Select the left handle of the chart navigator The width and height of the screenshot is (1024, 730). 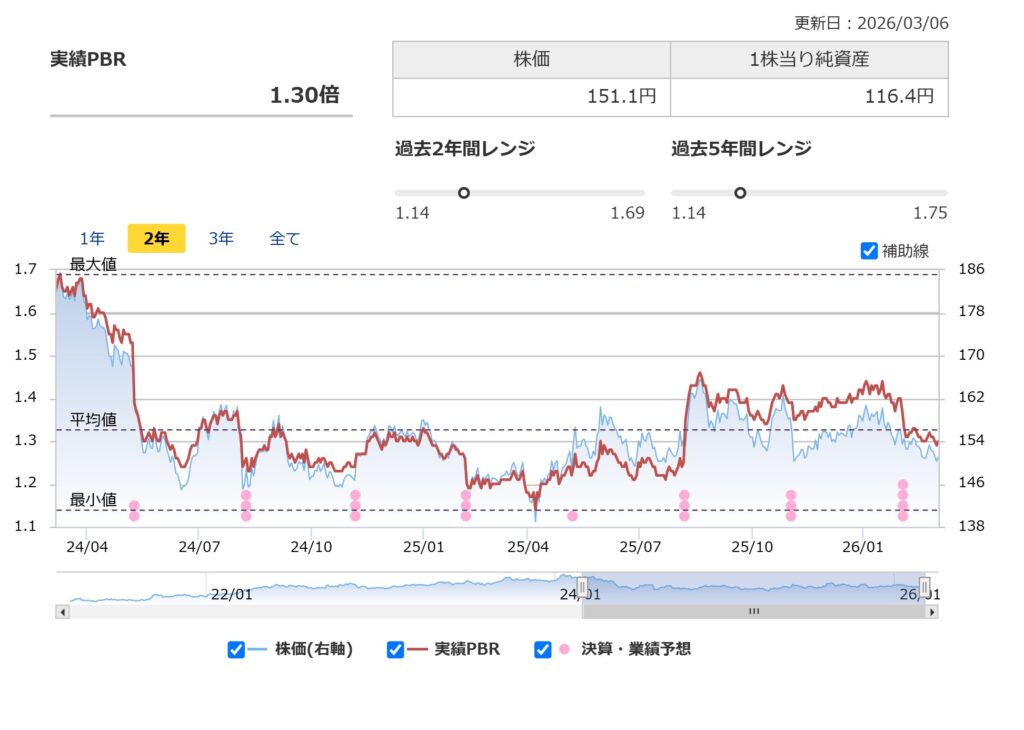click(x=582, y=586)
